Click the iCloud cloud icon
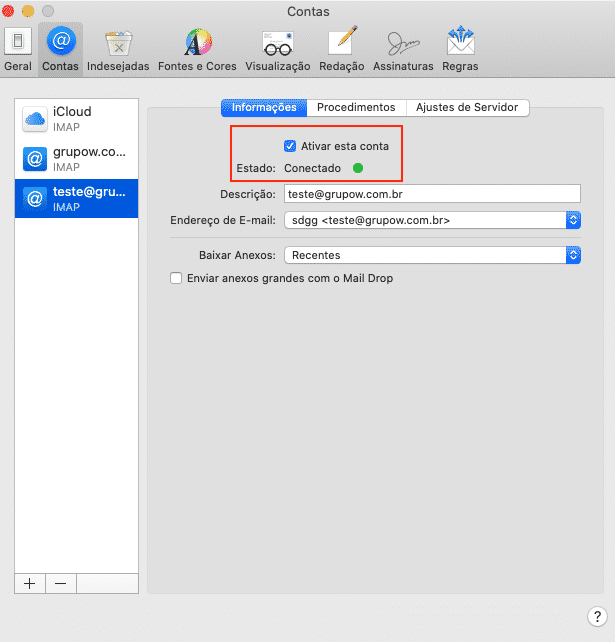 point(35,119)
